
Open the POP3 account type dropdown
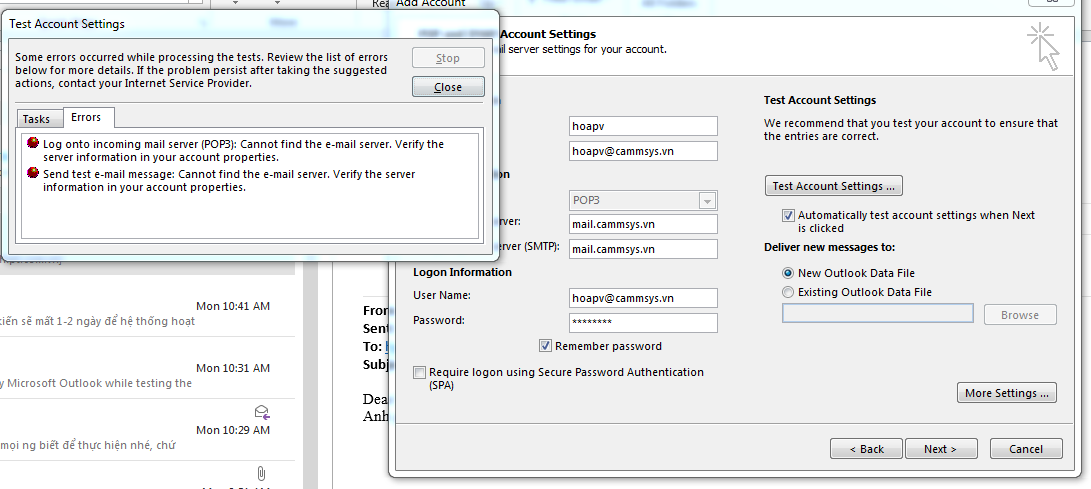708,201
